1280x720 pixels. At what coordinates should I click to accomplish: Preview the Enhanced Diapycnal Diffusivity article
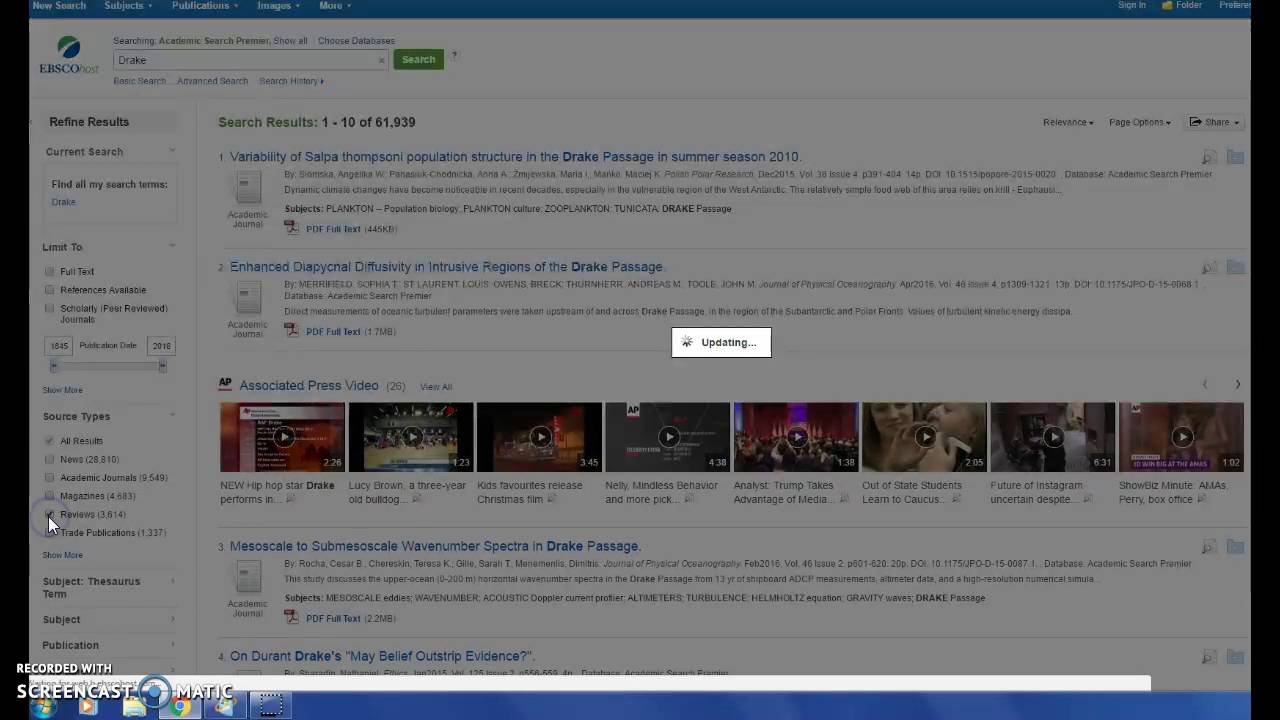pos(1210,268)
